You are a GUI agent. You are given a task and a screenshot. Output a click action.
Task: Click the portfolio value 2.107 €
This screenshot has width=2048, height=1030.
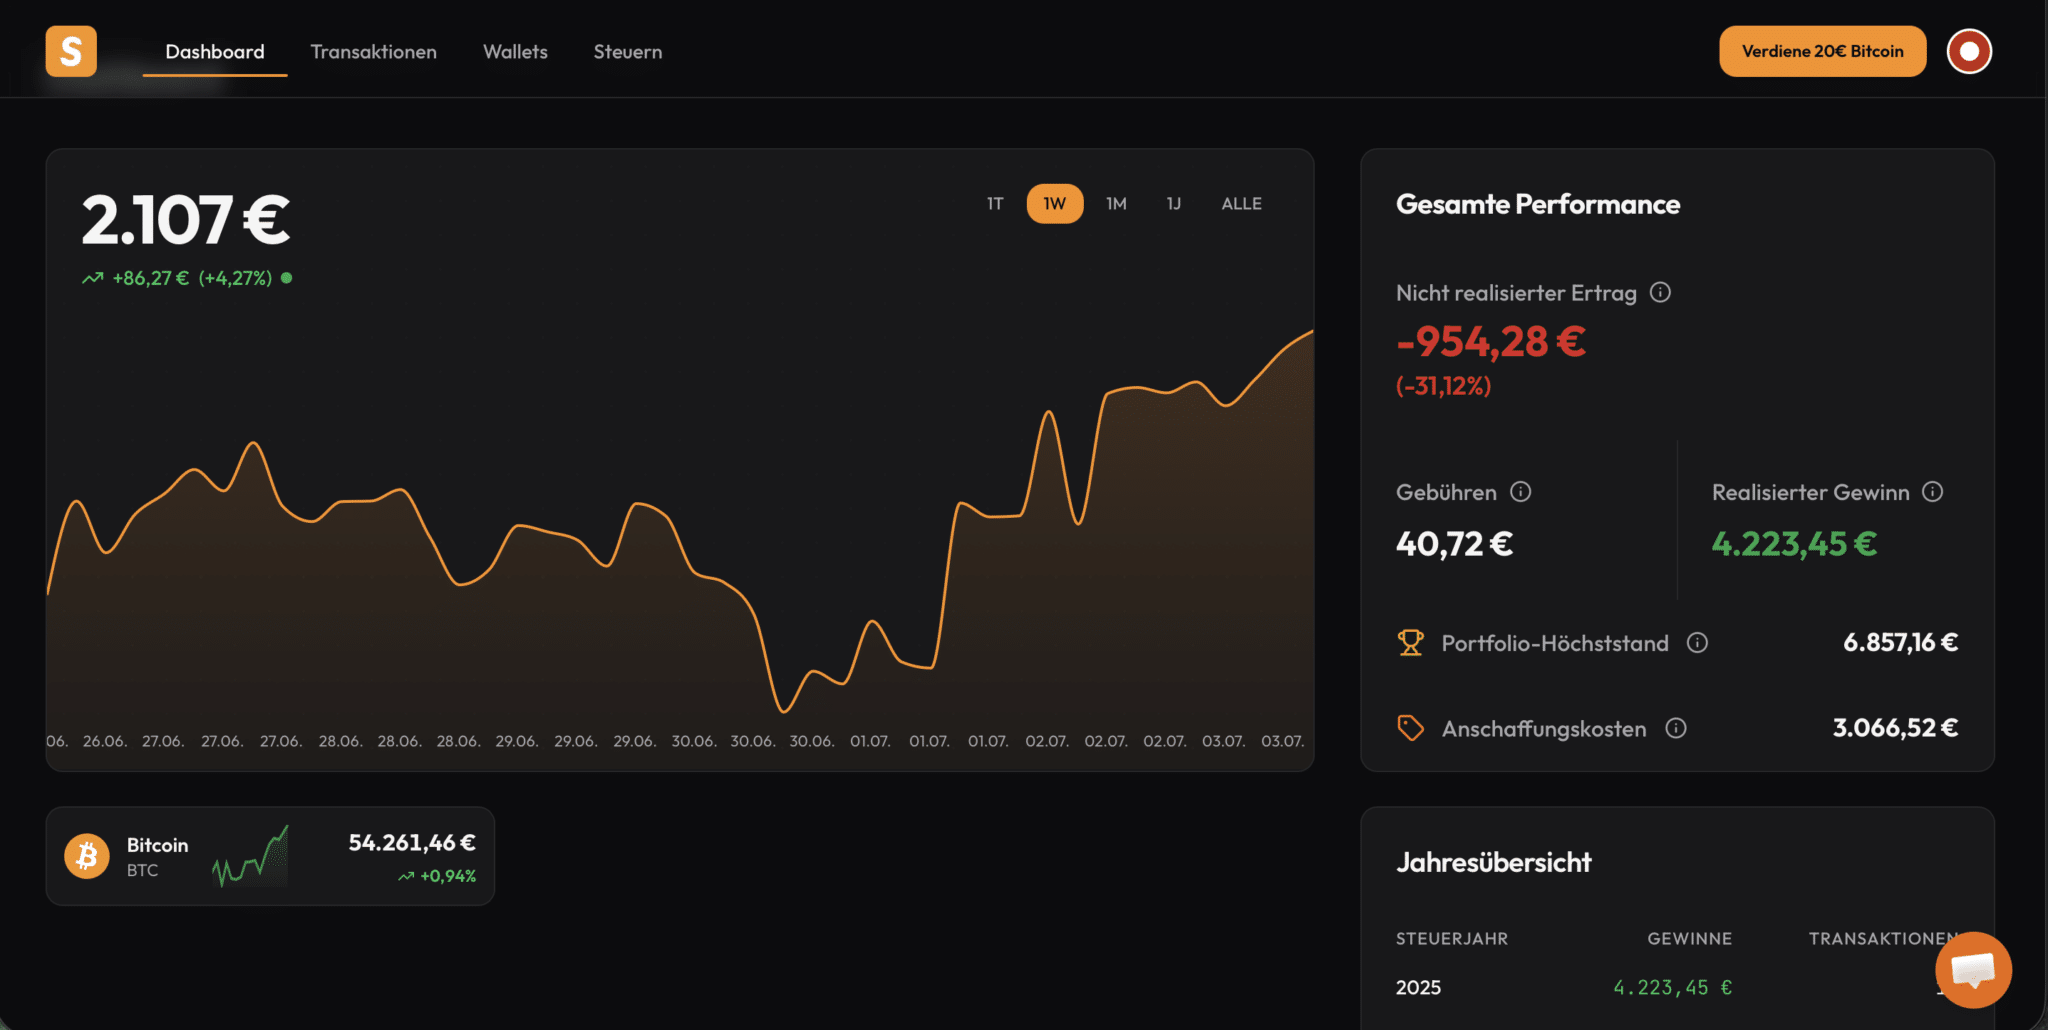186,220
